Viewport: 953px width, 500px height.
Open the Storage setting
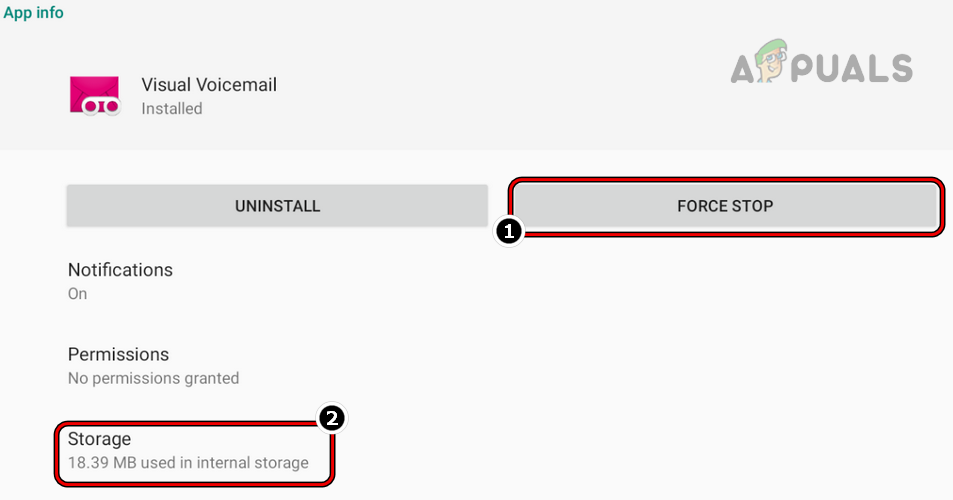99,439
